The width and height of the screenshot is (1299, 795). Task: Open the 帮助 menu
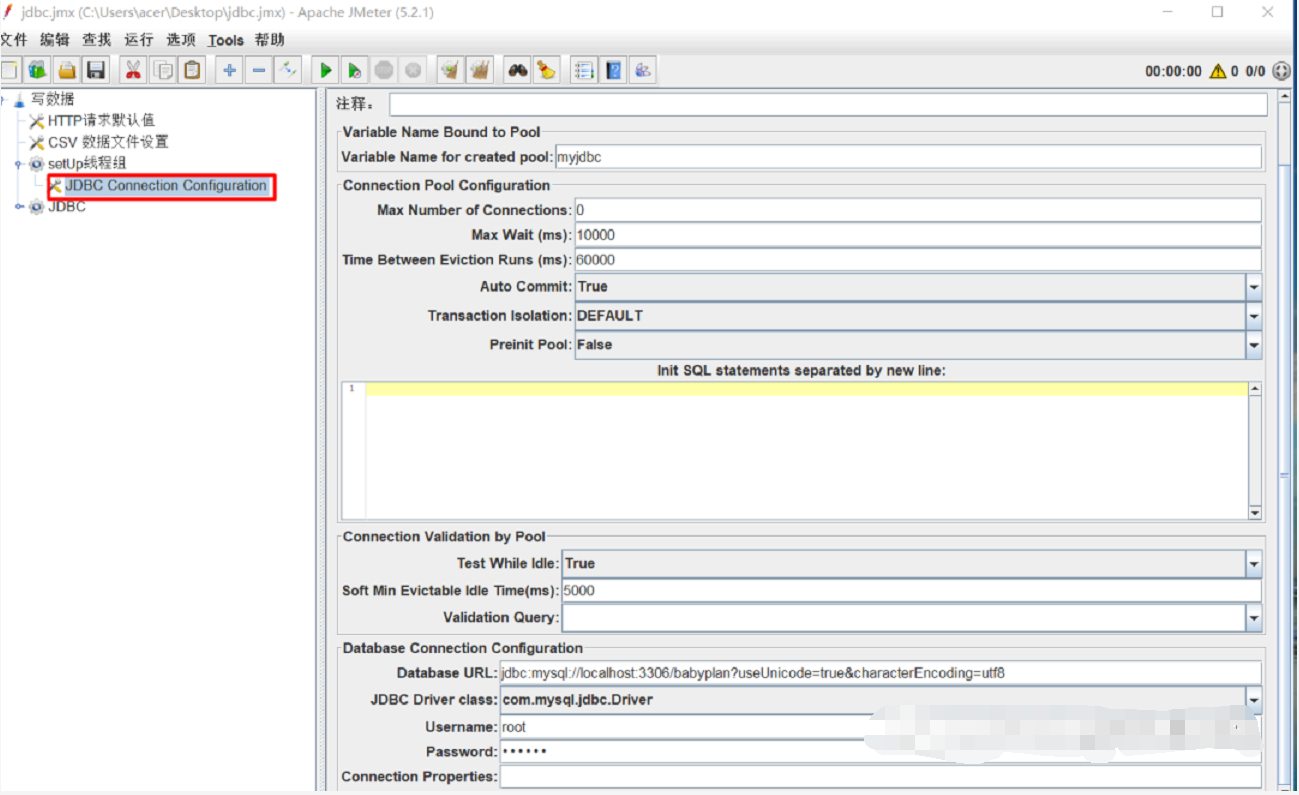[x=270, y=40]
